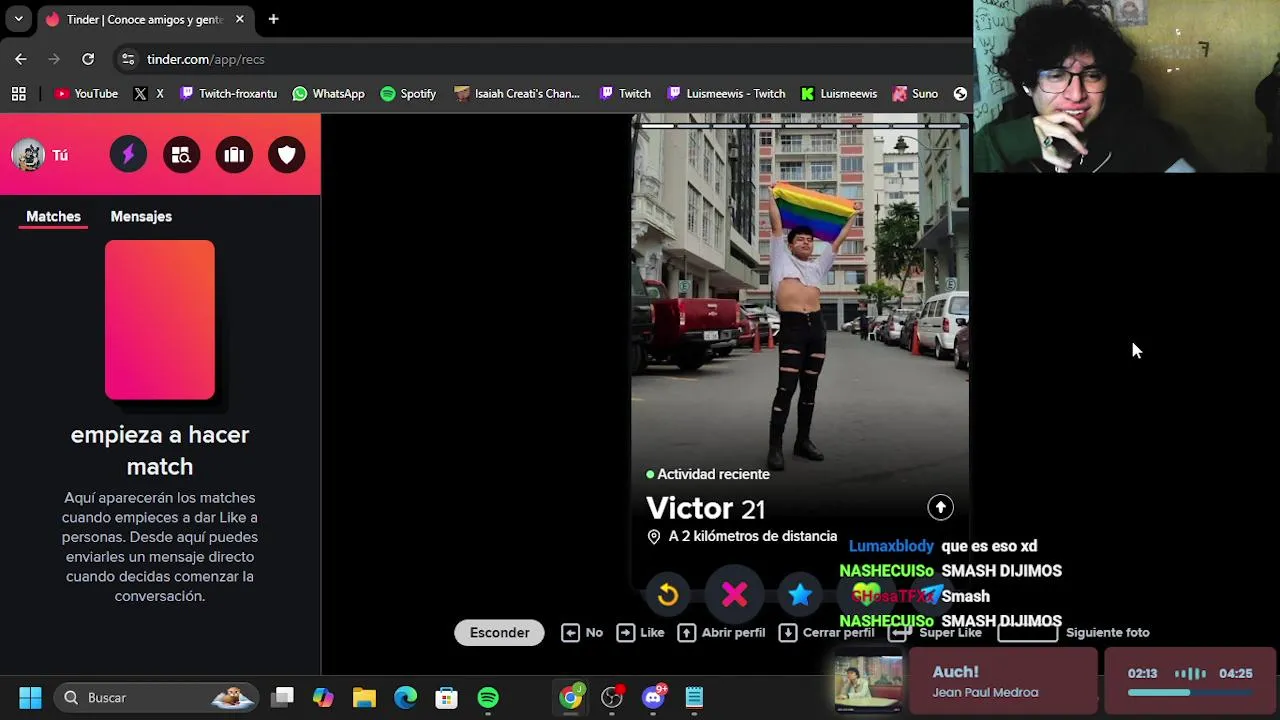Seek the song progress bar
Viewport: 1280px width, 720px height.
(x=1190, y=693)
